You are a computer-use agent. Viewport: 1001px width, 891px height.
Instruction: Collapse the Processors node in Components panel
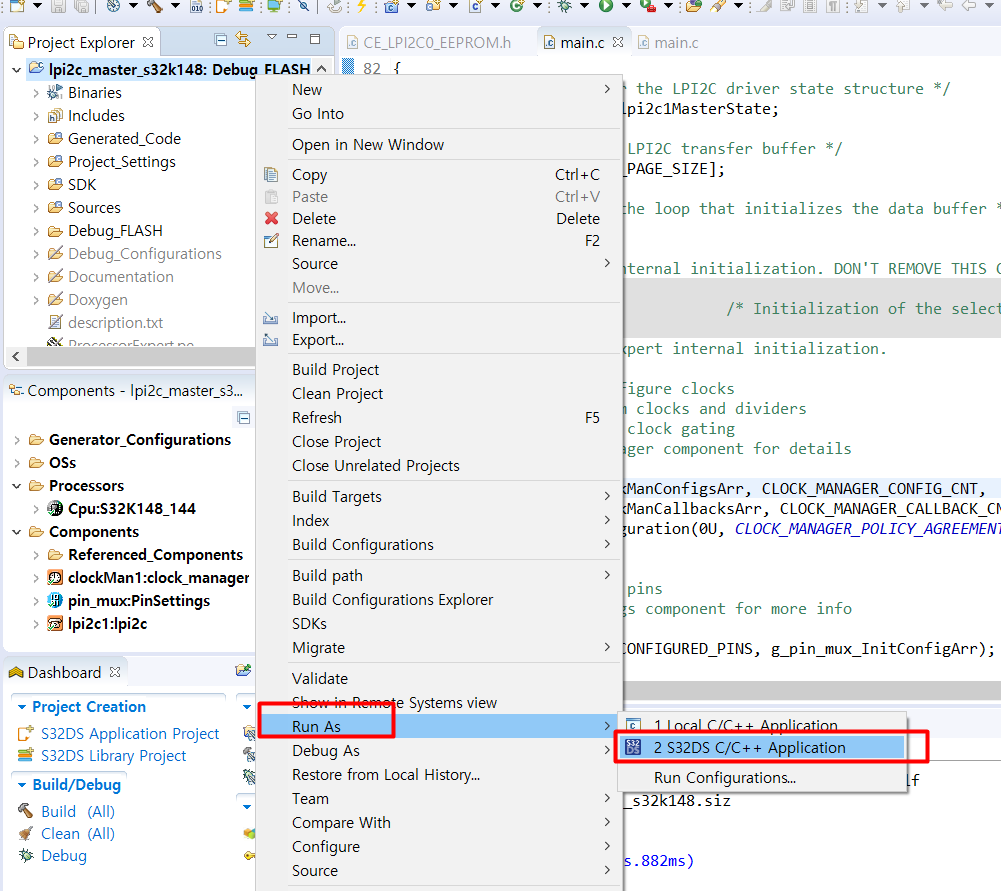pyautogui.click(x=18, y=485)
